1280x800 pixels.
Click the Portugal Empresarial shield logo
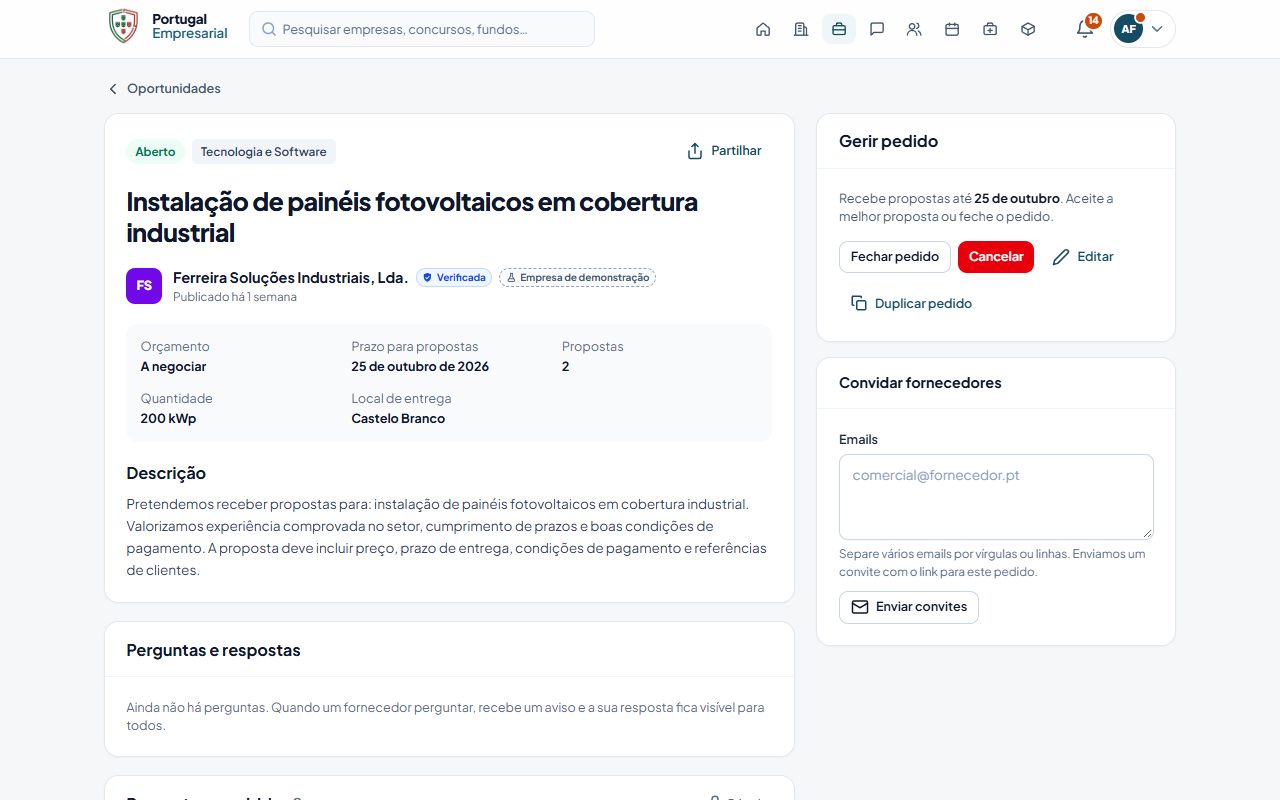[x=123, y=26]
